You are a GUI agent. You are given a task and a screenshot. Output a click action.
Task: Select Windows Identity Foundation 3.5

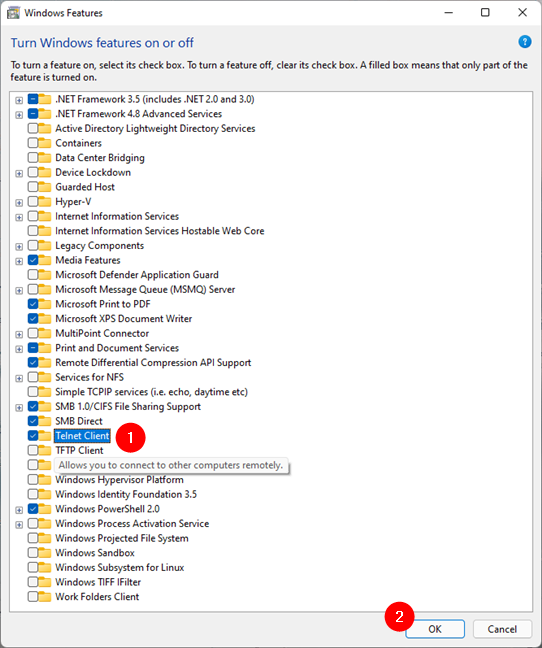click(126, 494)
